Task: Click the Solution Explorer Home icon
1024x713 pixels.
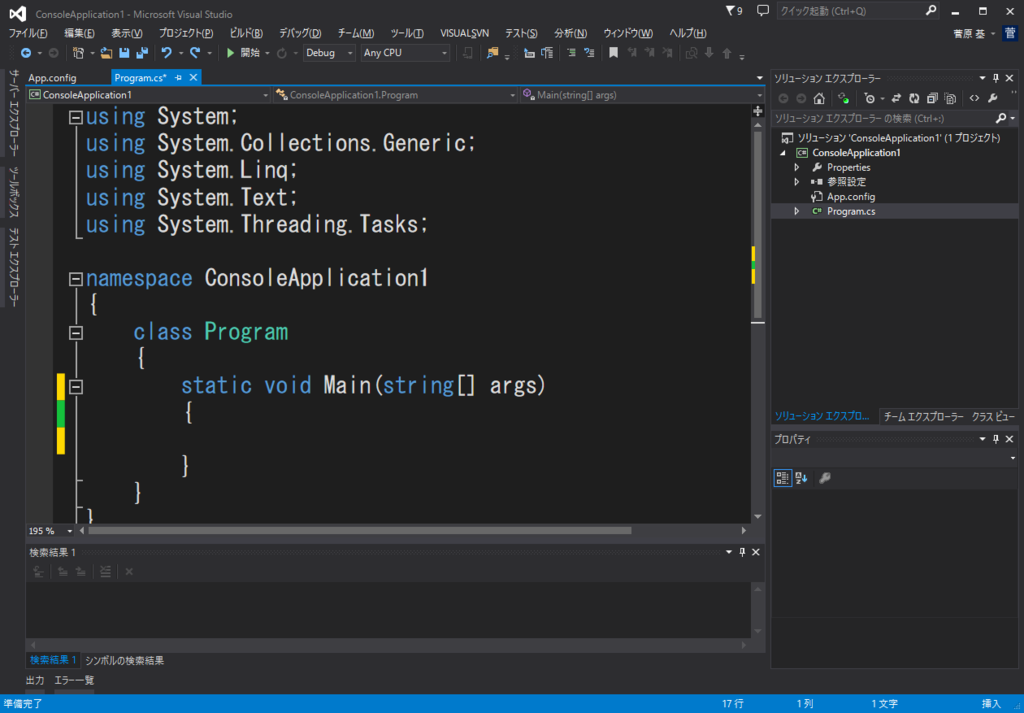Action: pos(819,99)
